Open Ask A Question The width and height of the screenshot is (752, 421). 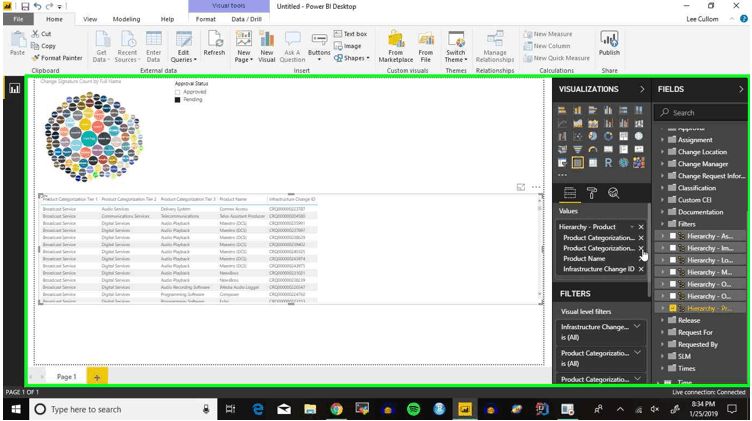(292, 47)
